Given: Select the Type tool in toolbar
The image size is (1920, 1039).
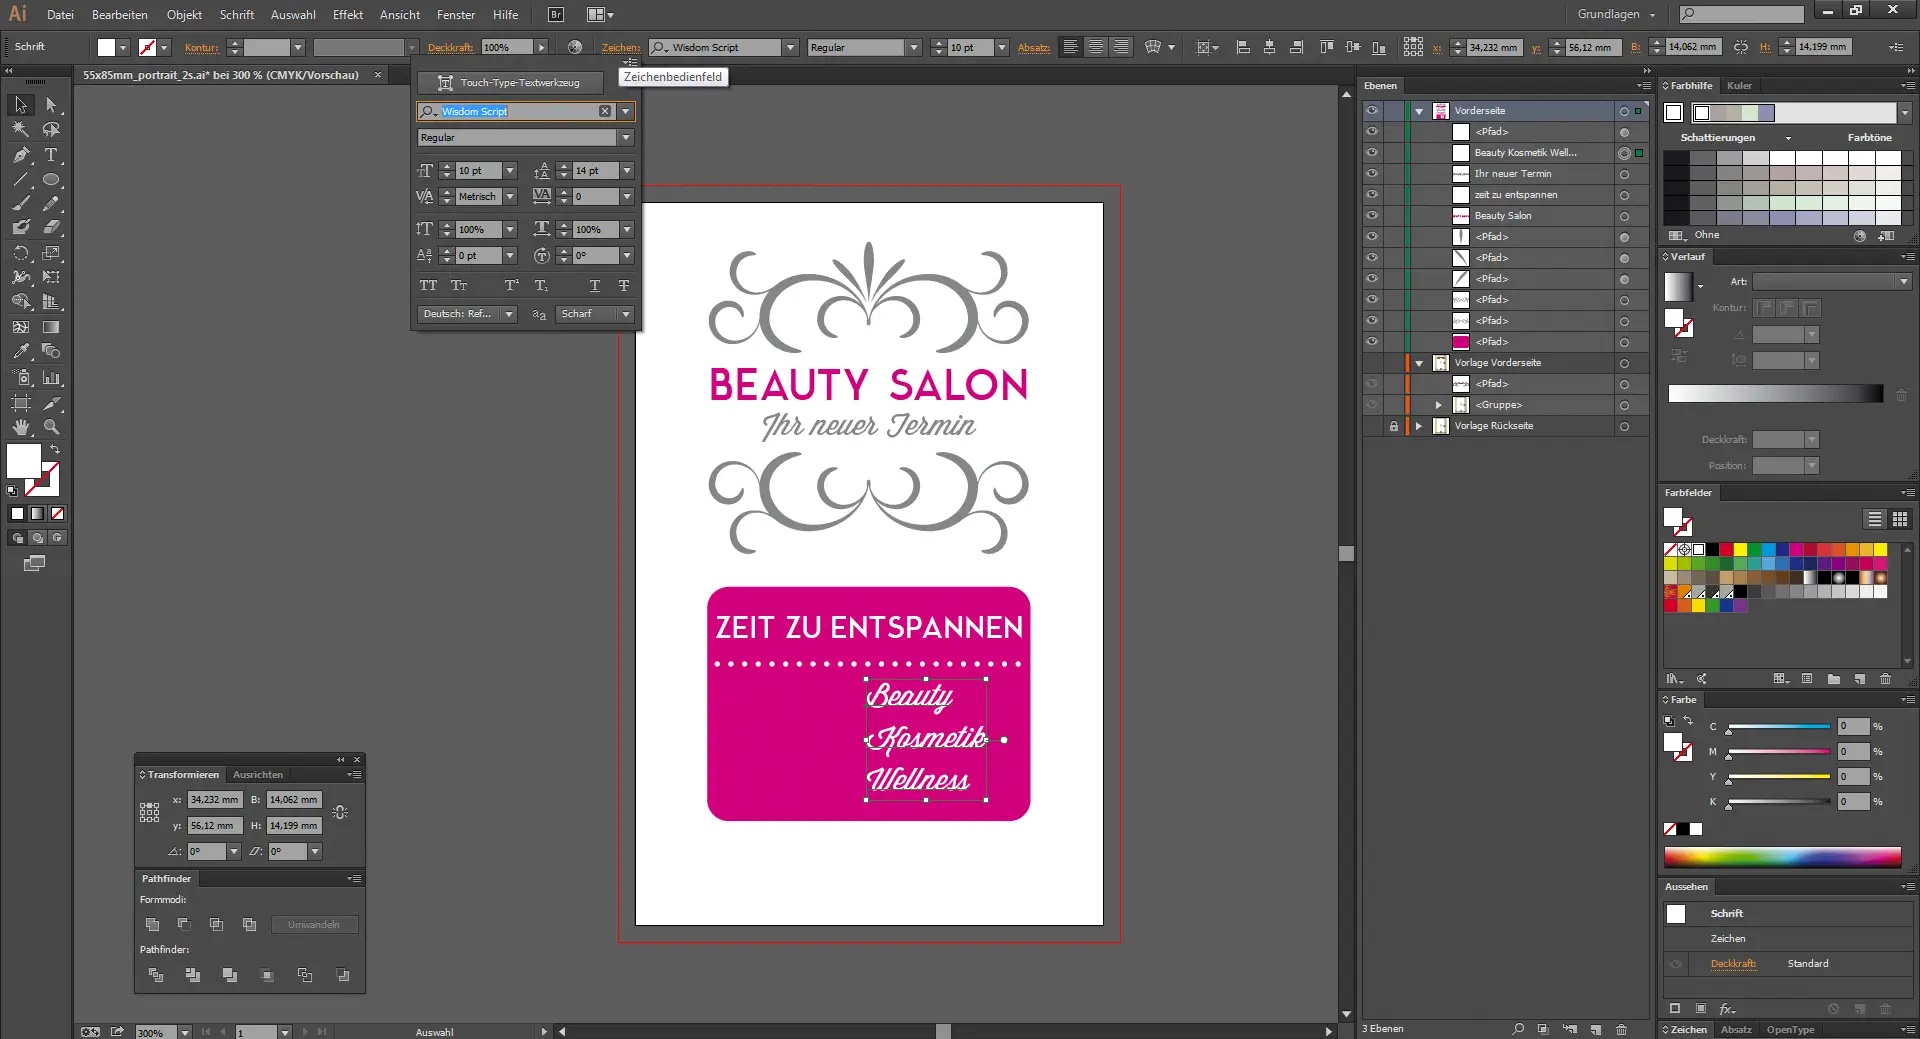Looking at the screenshot, I should (x=51, y=155).
